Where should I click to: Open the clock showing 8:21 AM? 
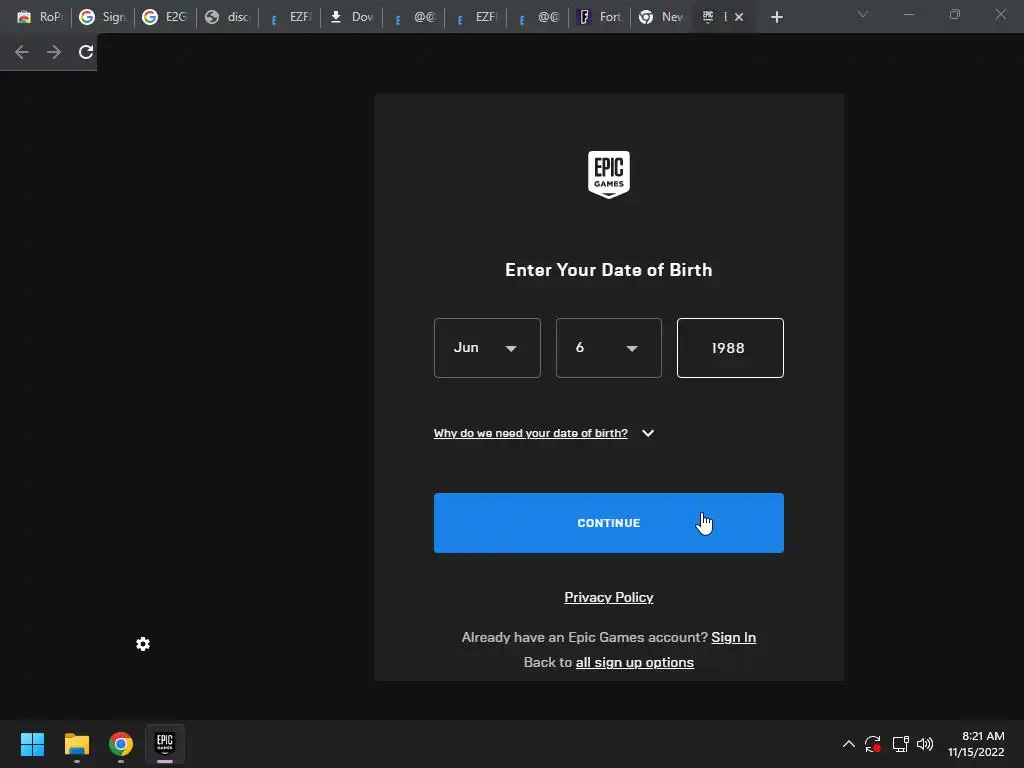tap(976, 744)
